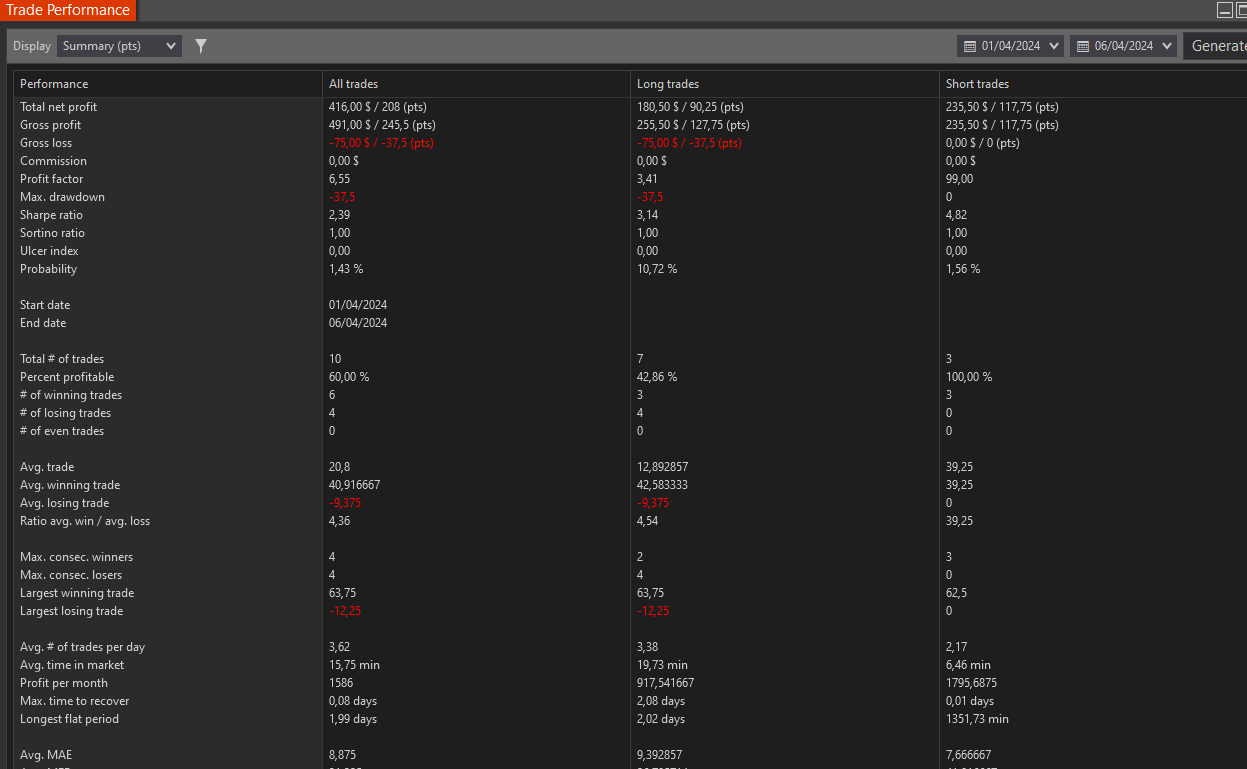1247x769 pixels.
Task: Click the end date calendar icon
Action: (1082, 46)
